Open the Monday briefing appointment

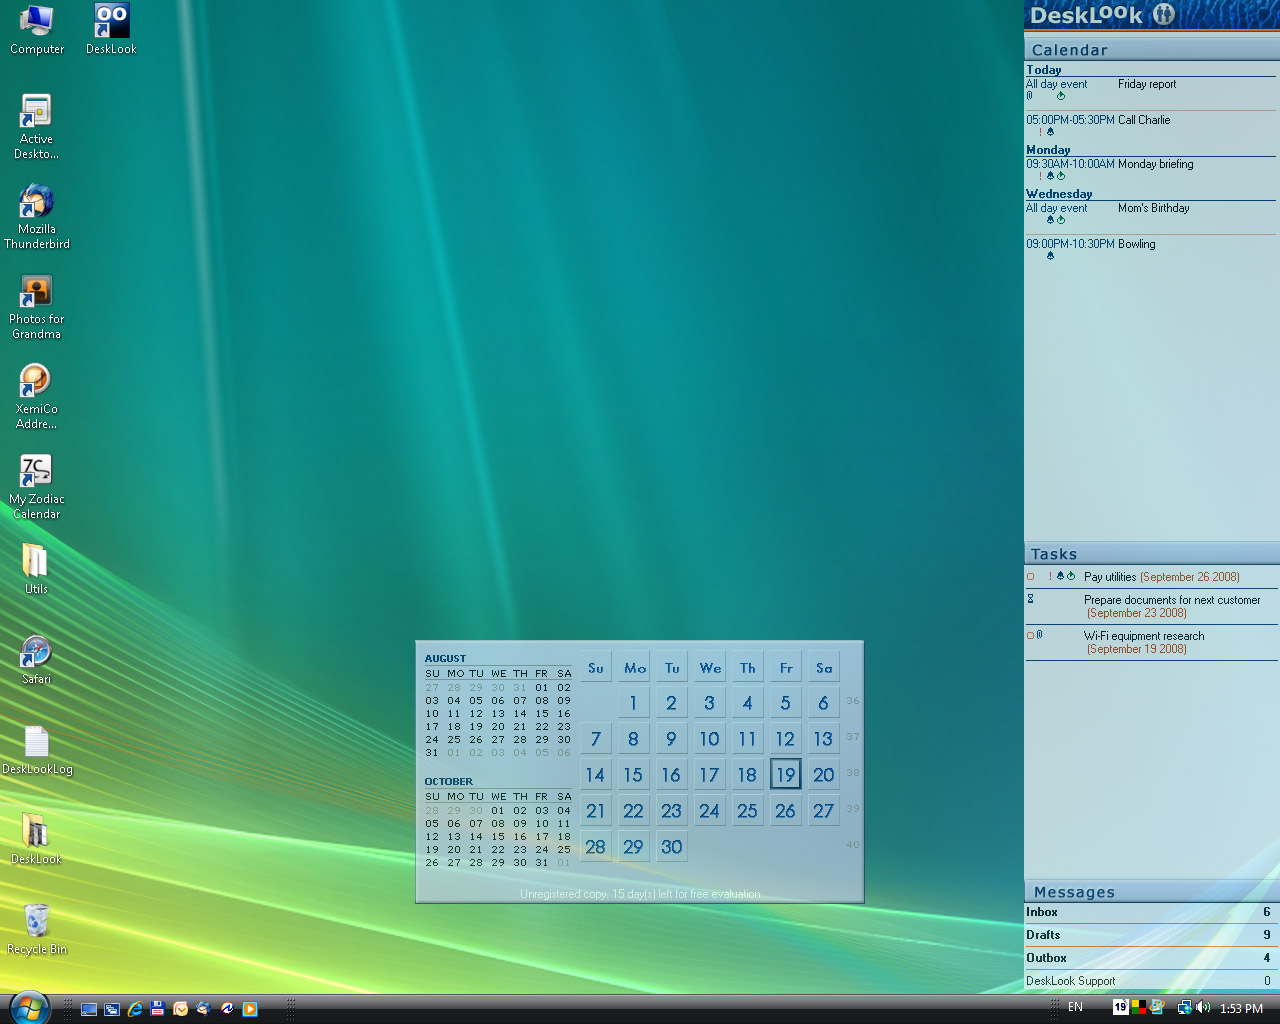[1156, 164]
